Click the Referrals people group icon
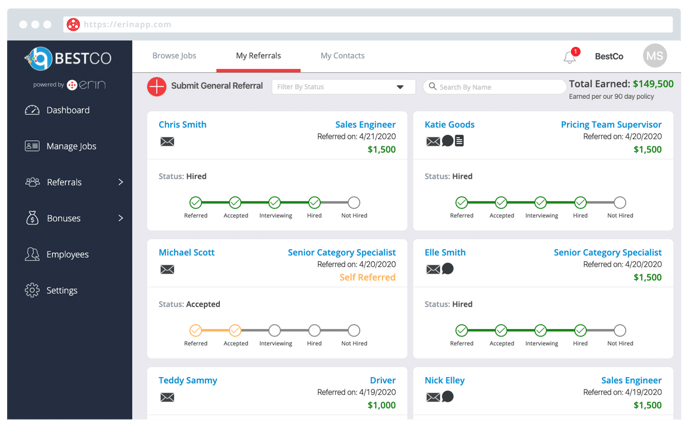Image resolution: width=688 pixels, height=428 pixels. coord(32,182)
